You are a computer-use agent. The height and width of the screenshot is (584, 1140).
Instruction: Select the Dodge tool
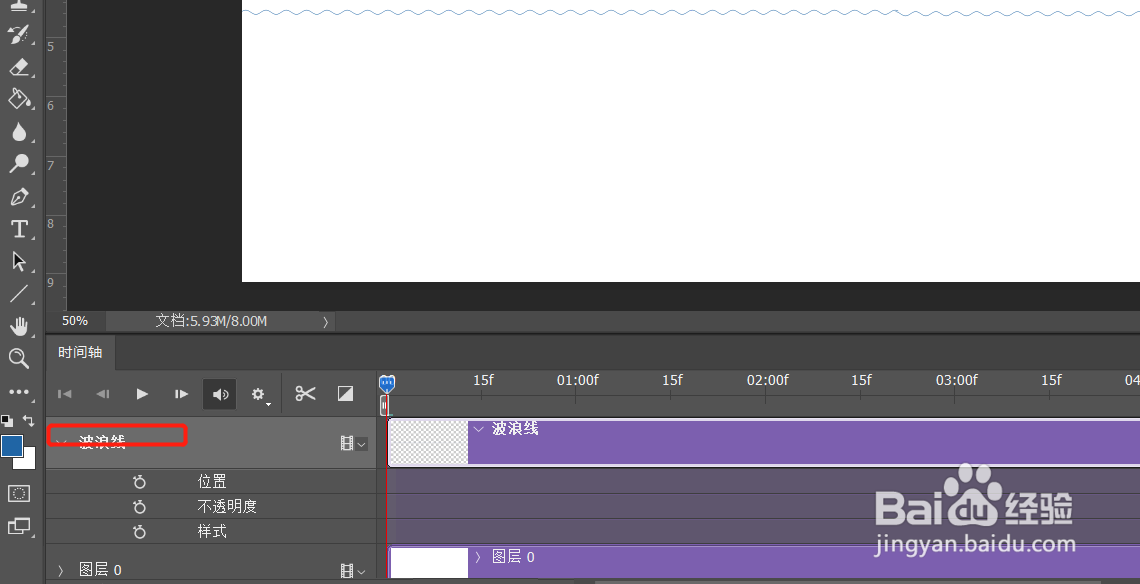click(19, 164)
